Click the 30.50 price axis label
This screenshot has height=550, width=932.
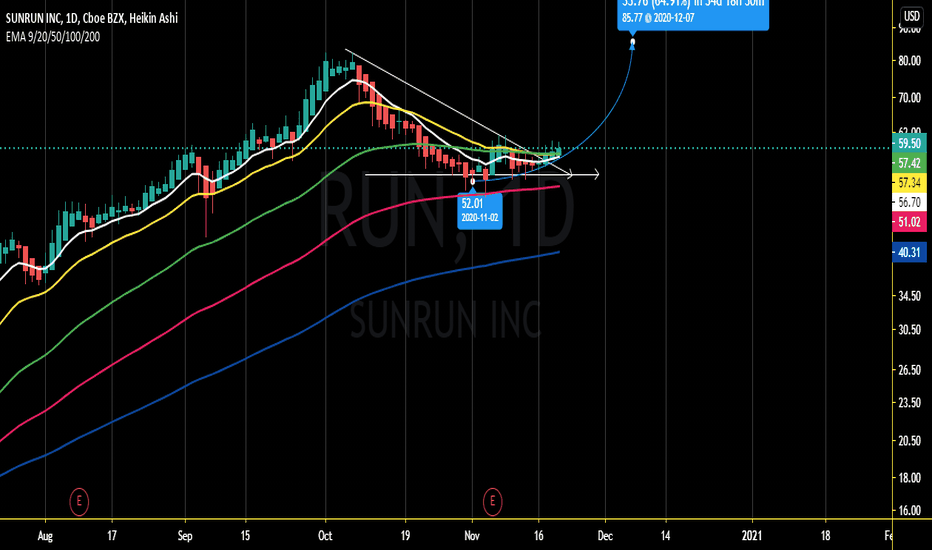909,330
